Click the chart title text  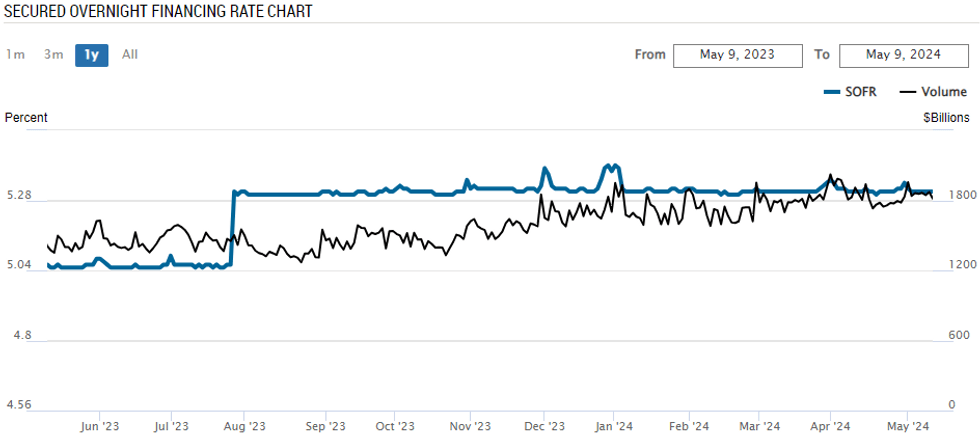pos(158,12)
